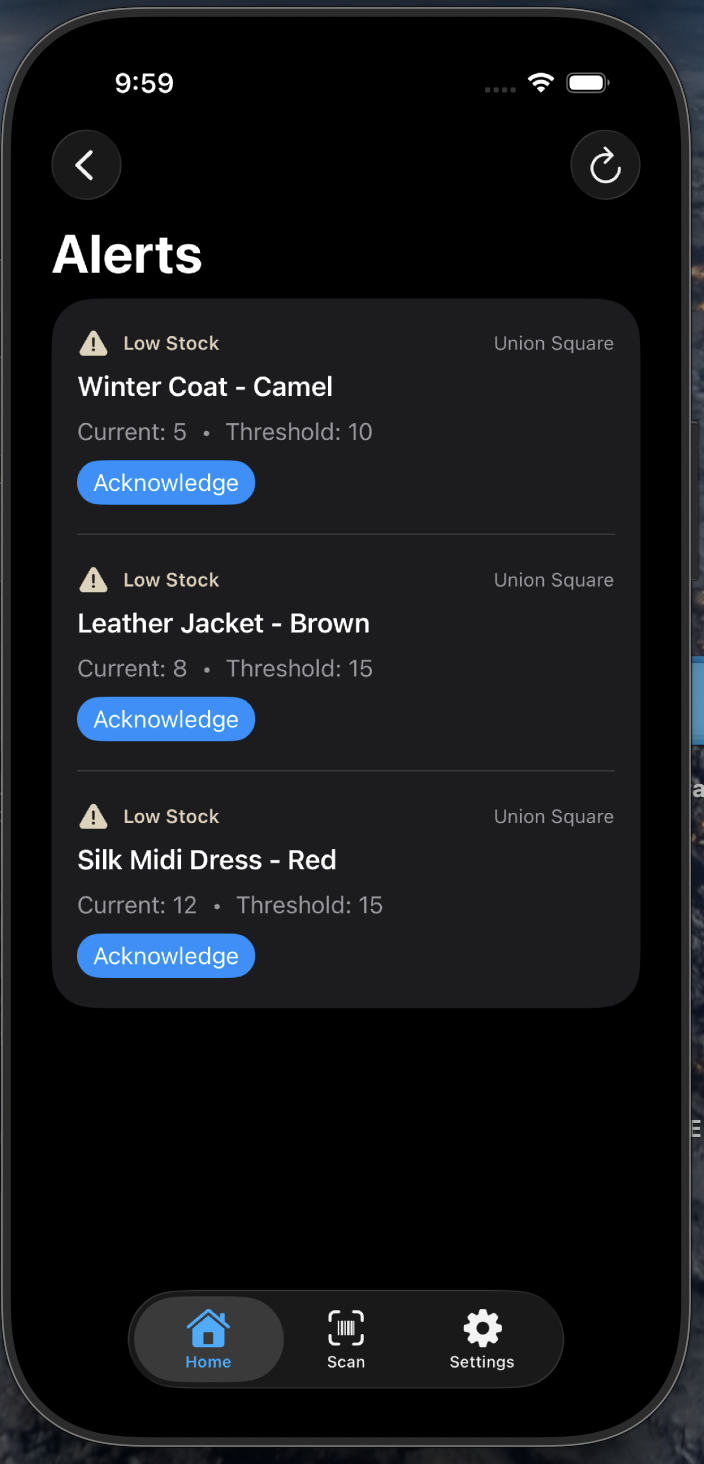Image resolution: width=704 pixels, height=1464 pixels.
Task: Tap Union Square on the Leather Jacket alert
Action: click(x=553, y=580)
